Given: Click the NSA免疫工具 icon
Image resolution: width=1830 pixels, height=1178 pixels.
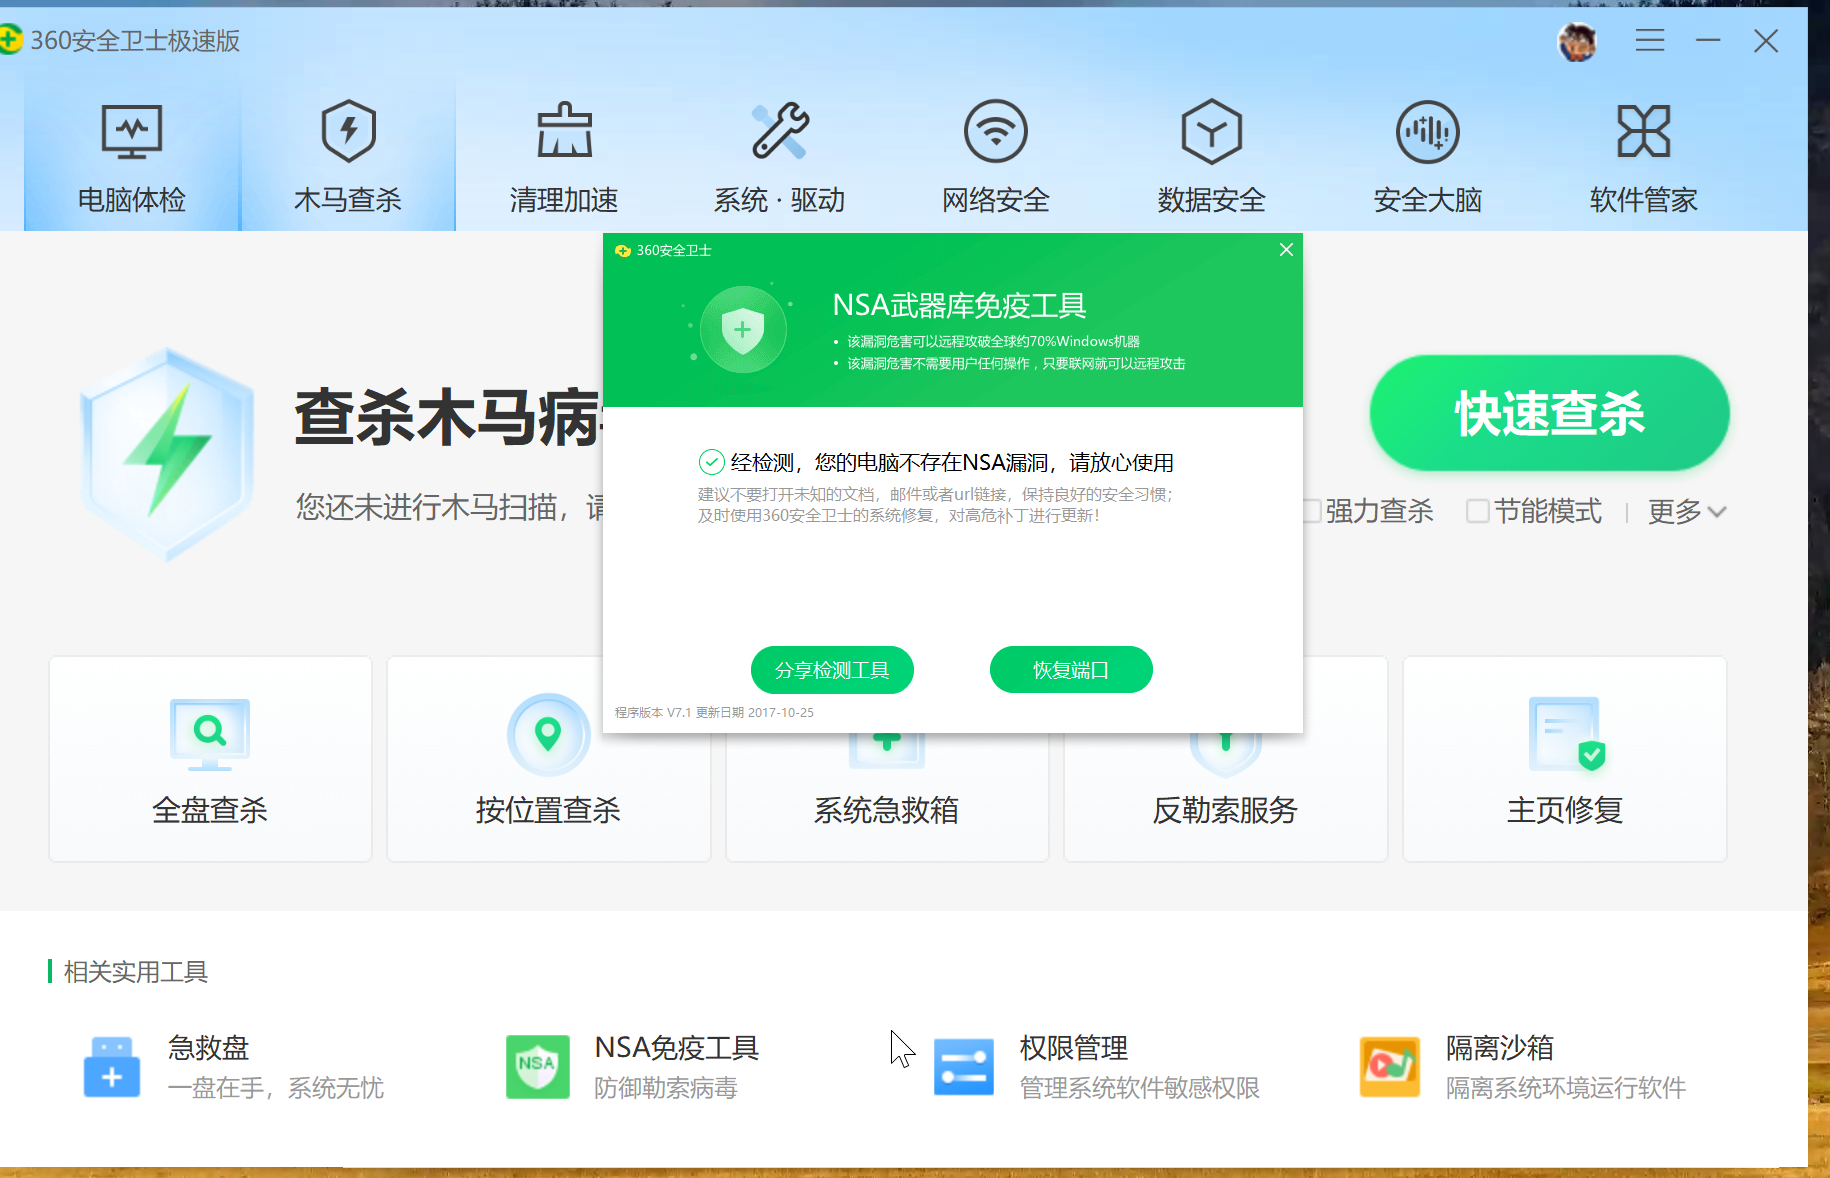Looking at the screenshot, I should click(538, 1067).
